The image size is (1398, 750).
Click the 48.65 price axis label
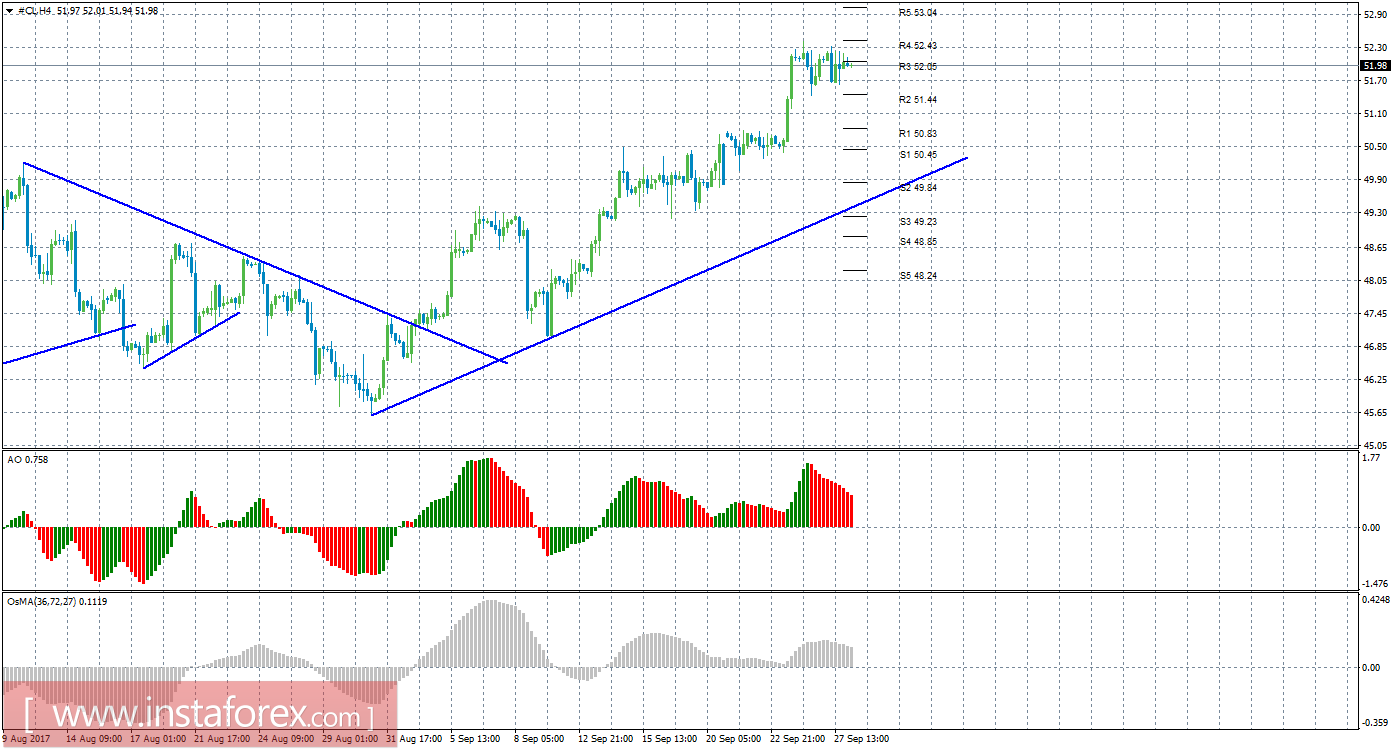pyautogui.click(x=1374, y=247)
